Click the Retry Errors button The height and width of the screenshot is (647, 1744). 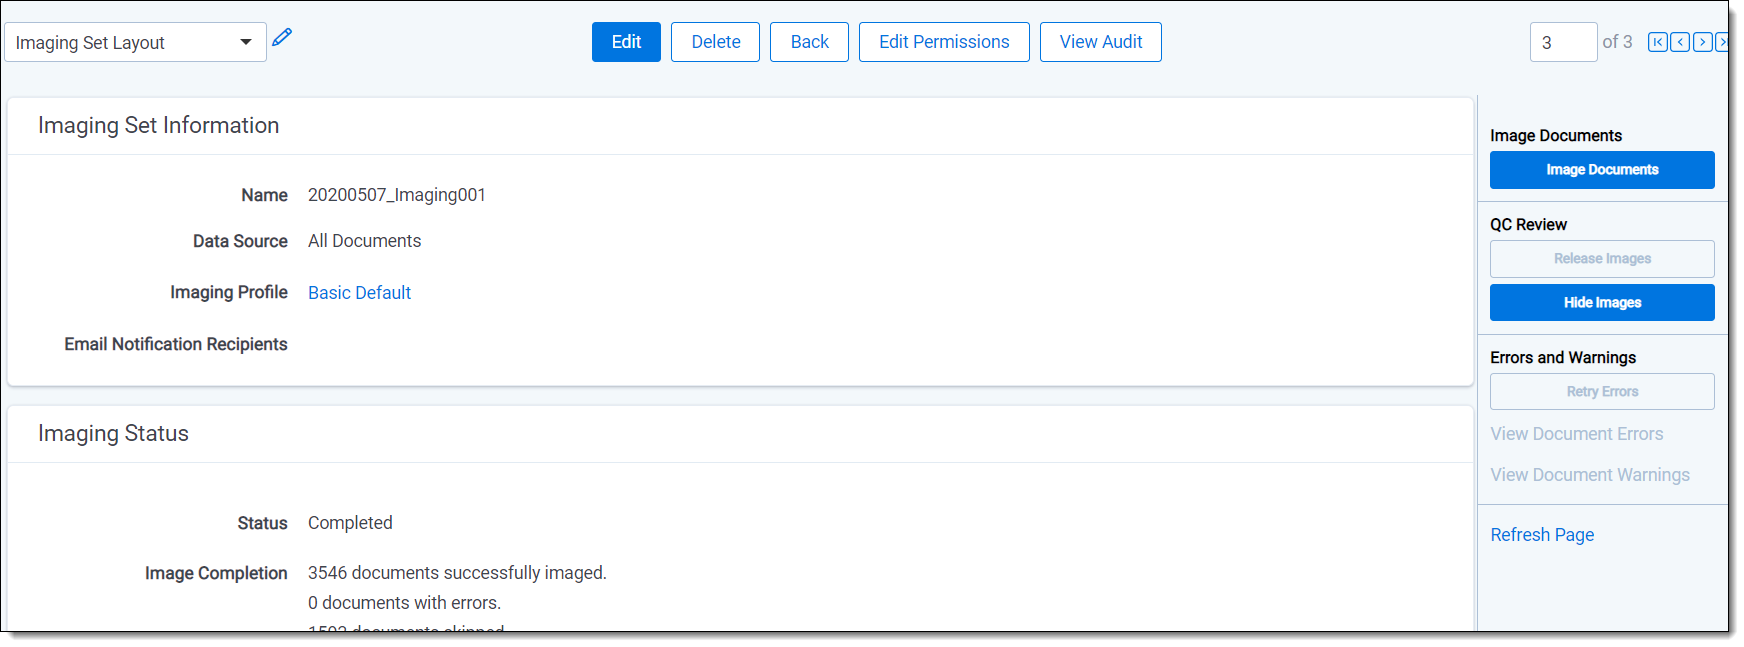pos(1601,392)
